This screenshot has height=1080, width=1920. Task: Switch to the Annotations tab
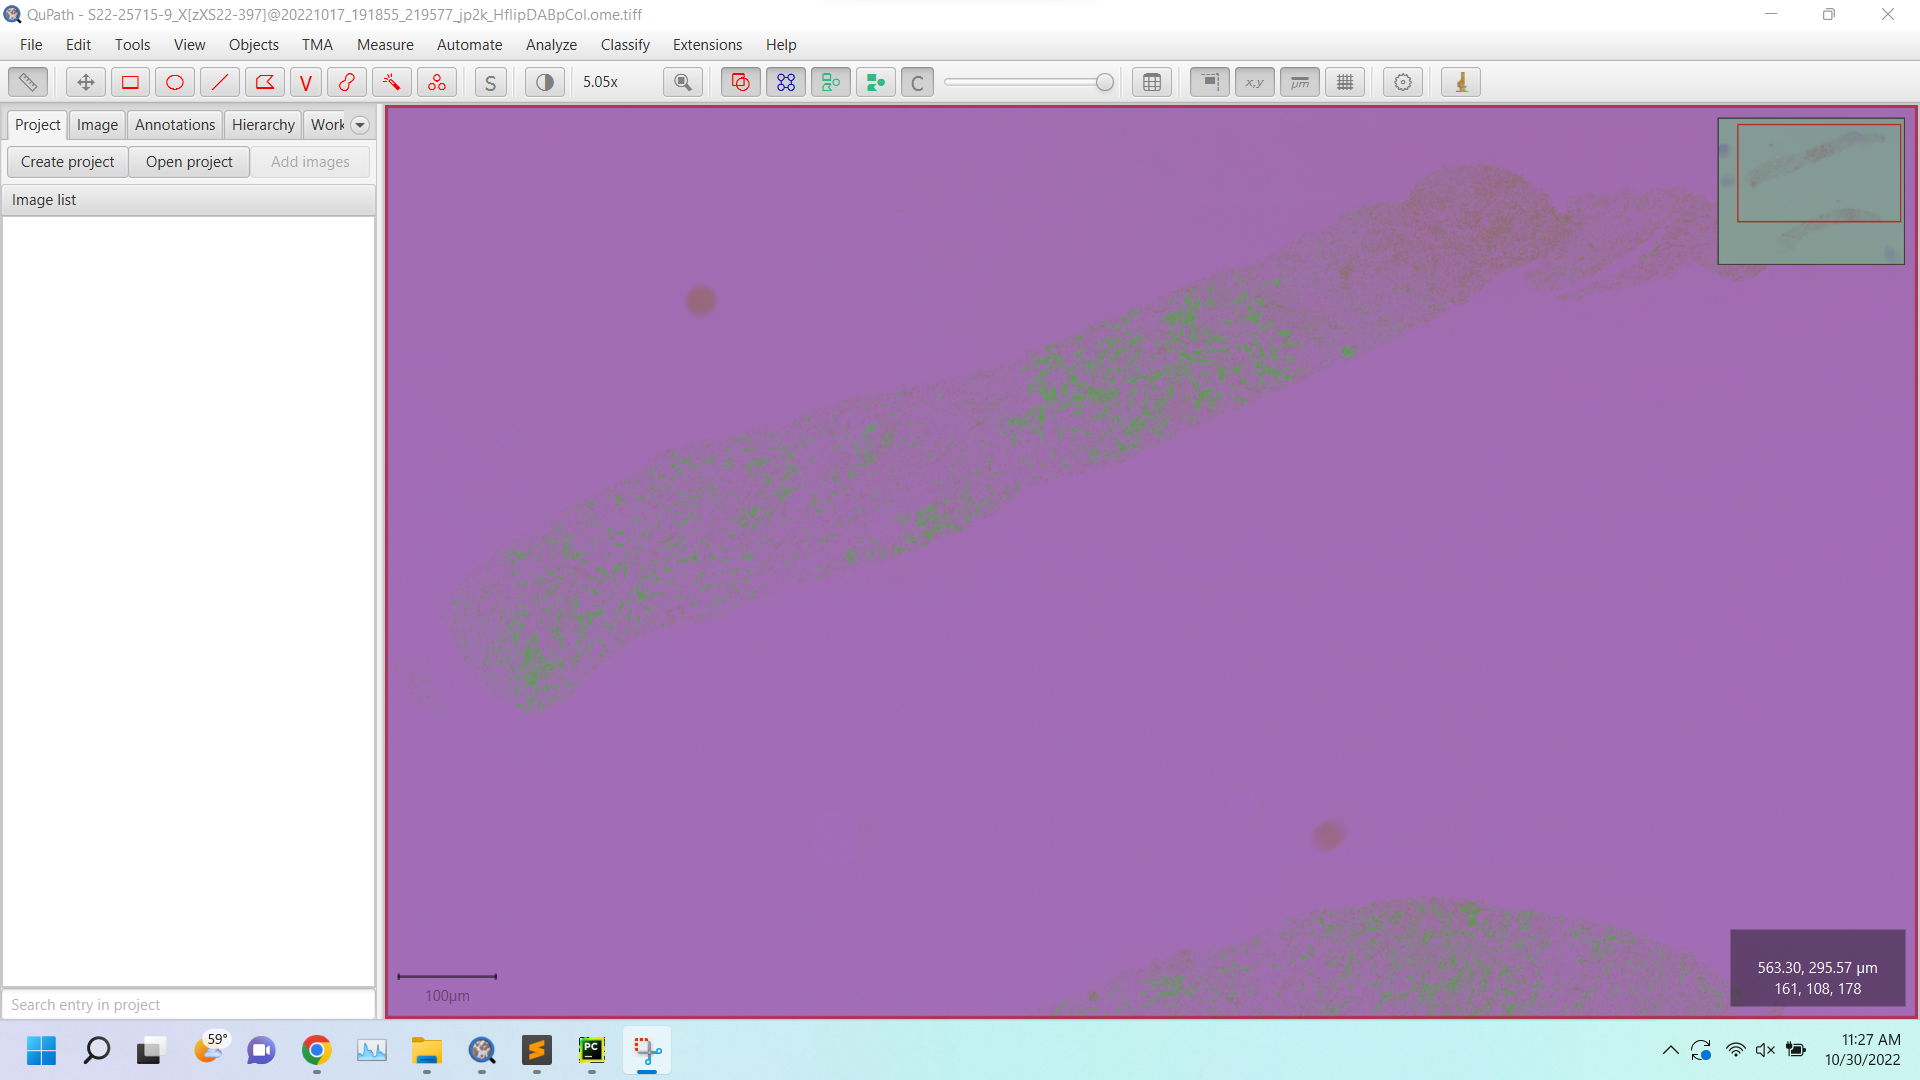point(174,124)
